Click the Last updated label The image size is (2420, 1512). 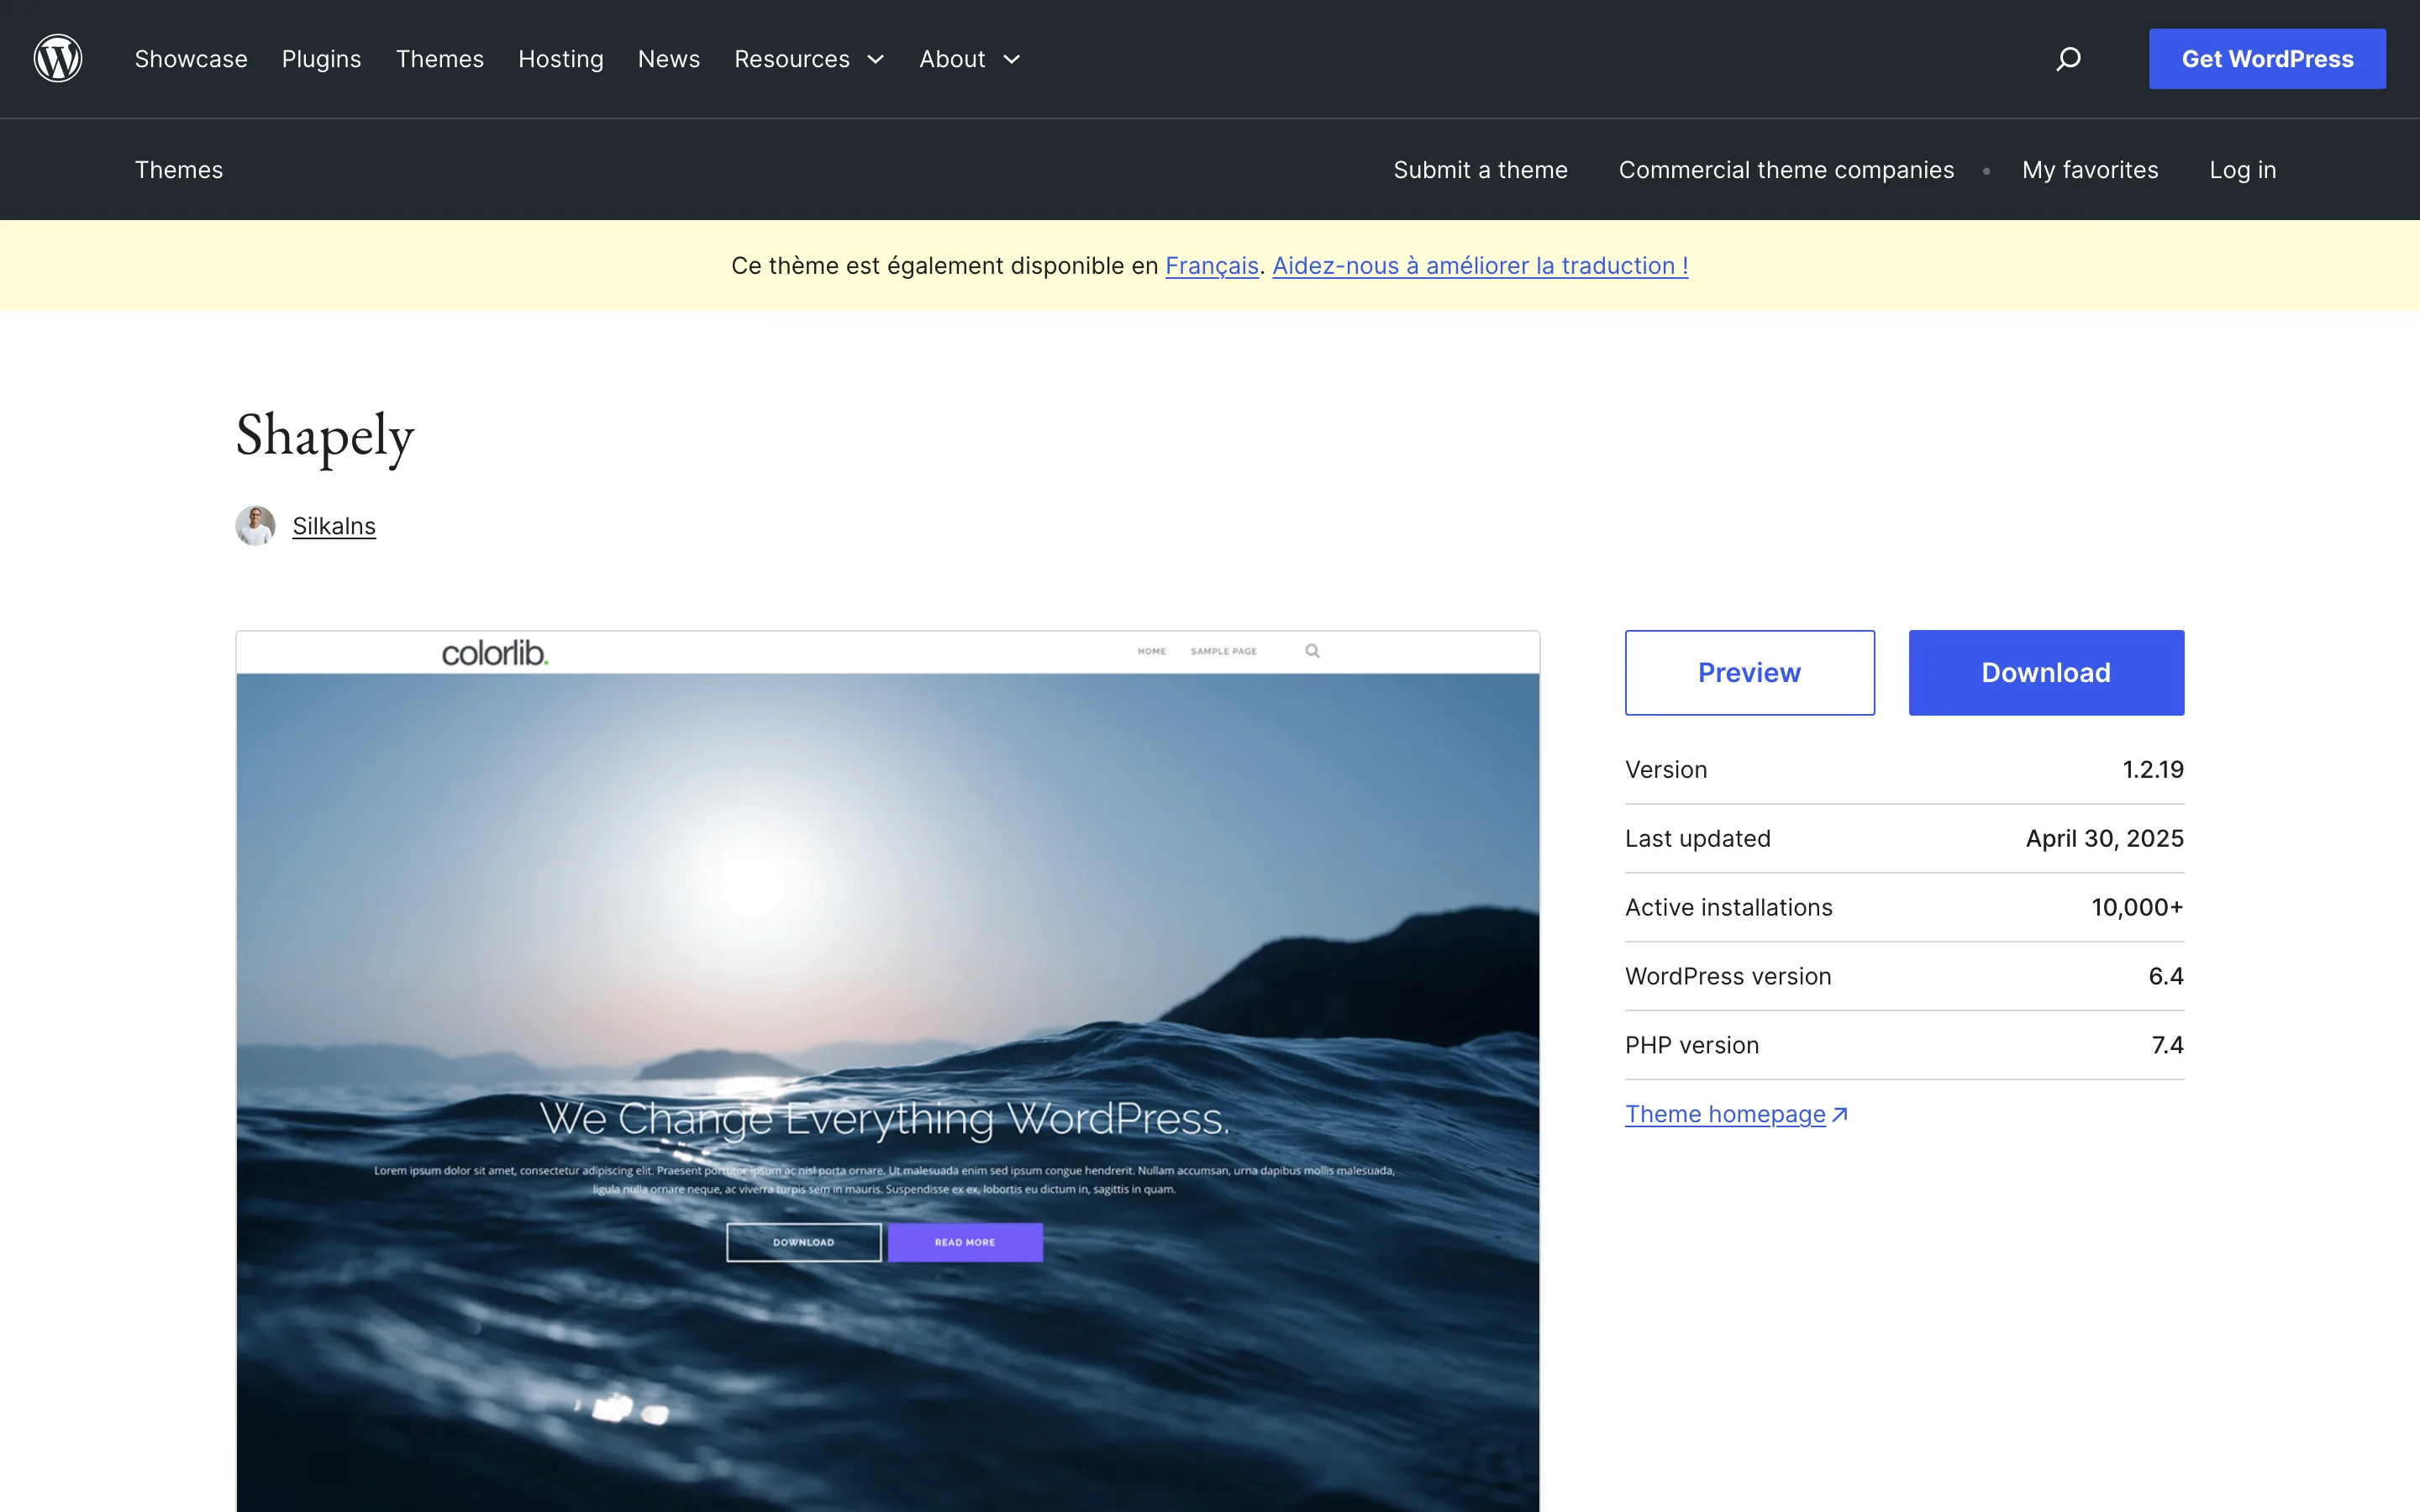[1698, 839]
